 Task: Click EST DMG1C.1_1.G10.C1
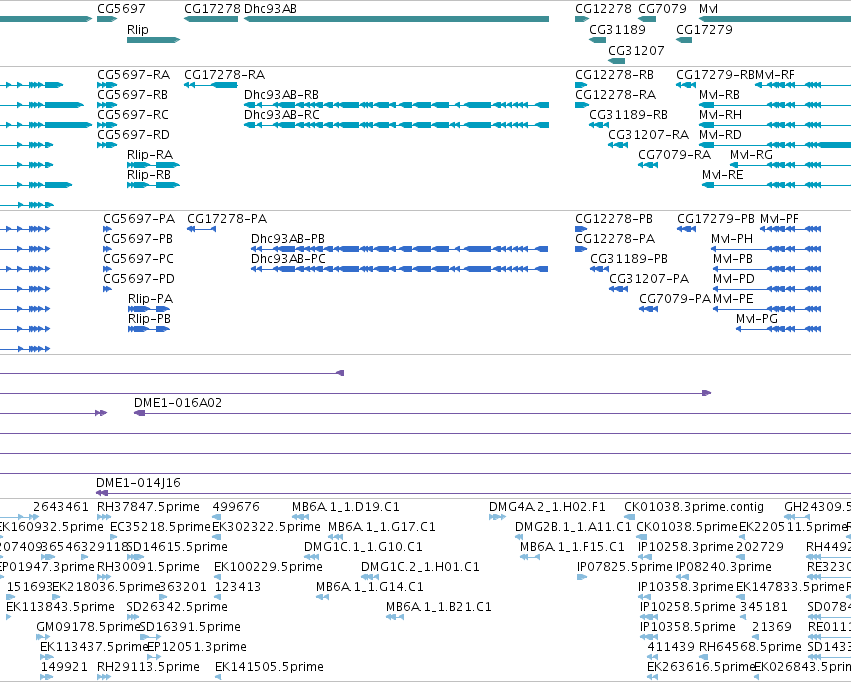(x=311, y=557)
